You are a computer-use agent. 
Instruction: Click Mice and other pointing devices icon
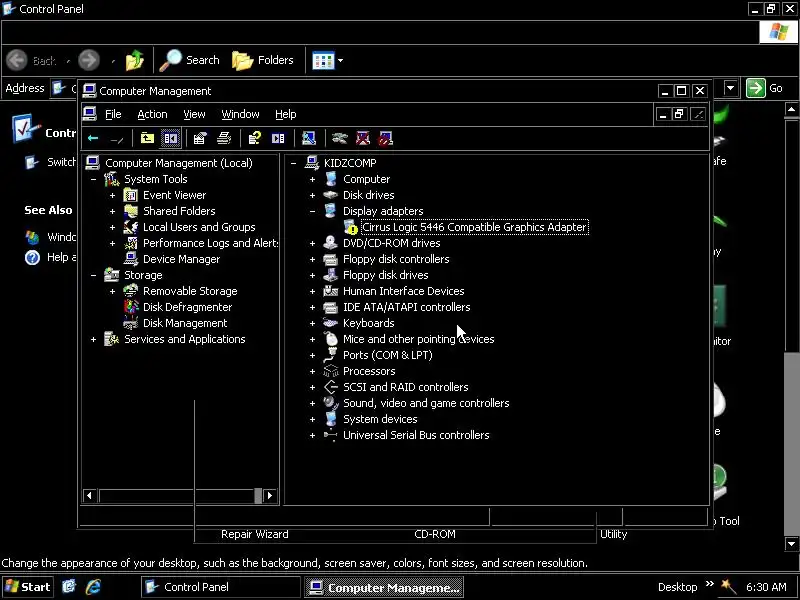(x=331, y=339)
